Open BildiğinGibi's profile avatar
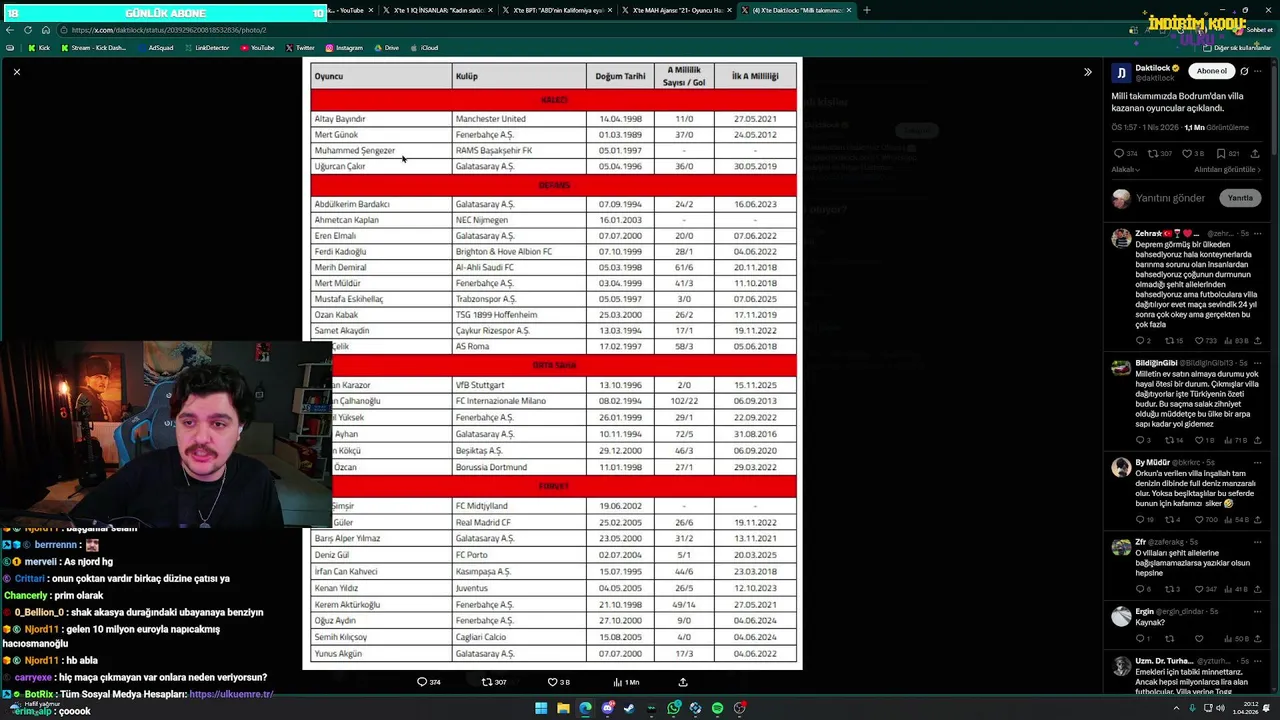1280x720 pixels. (1121, 366)
